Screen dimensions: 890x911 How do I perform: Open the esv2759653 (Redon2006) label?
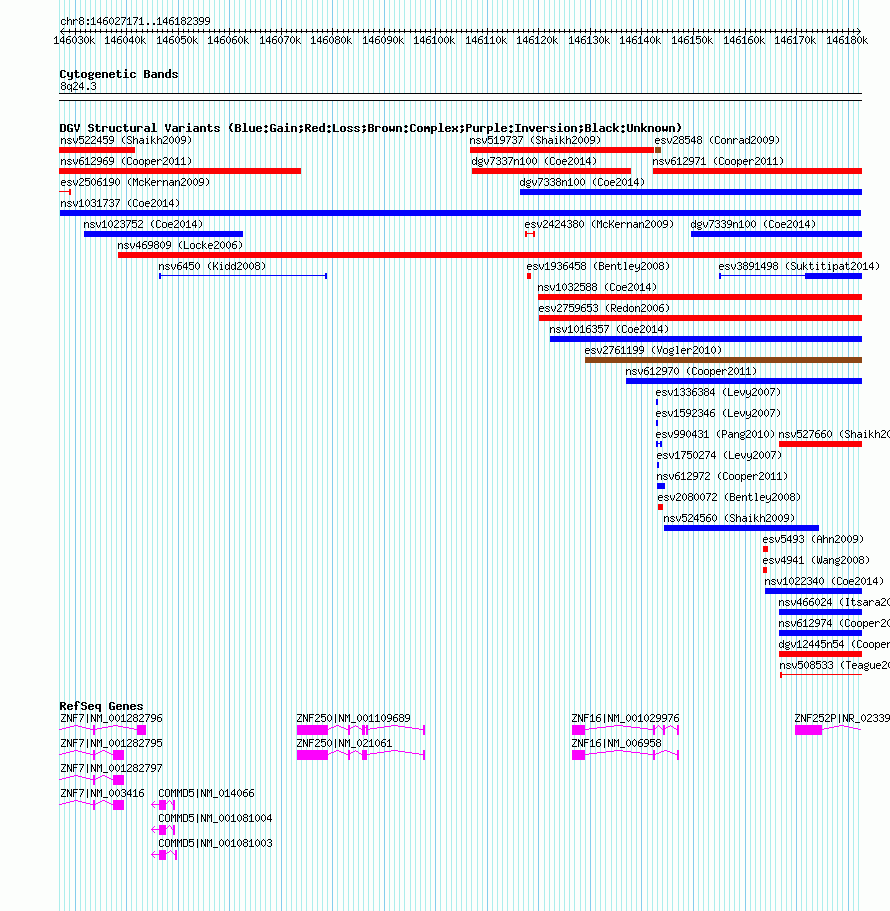coord(604,308)
